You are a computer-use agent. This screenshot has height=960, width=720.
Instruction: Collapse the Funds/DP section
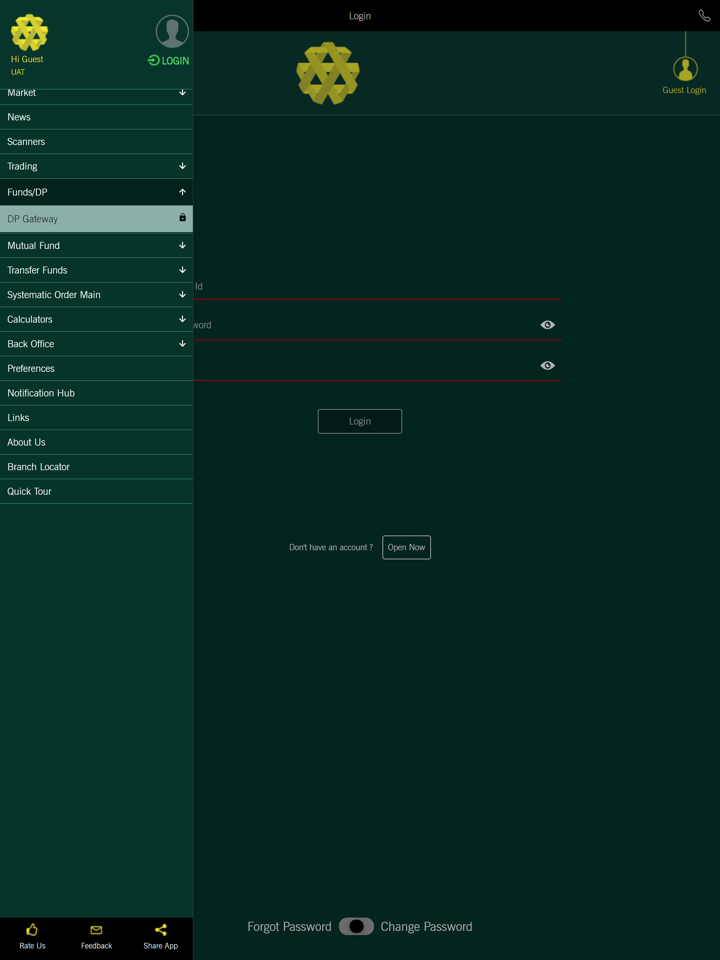(x=182, y=192)
